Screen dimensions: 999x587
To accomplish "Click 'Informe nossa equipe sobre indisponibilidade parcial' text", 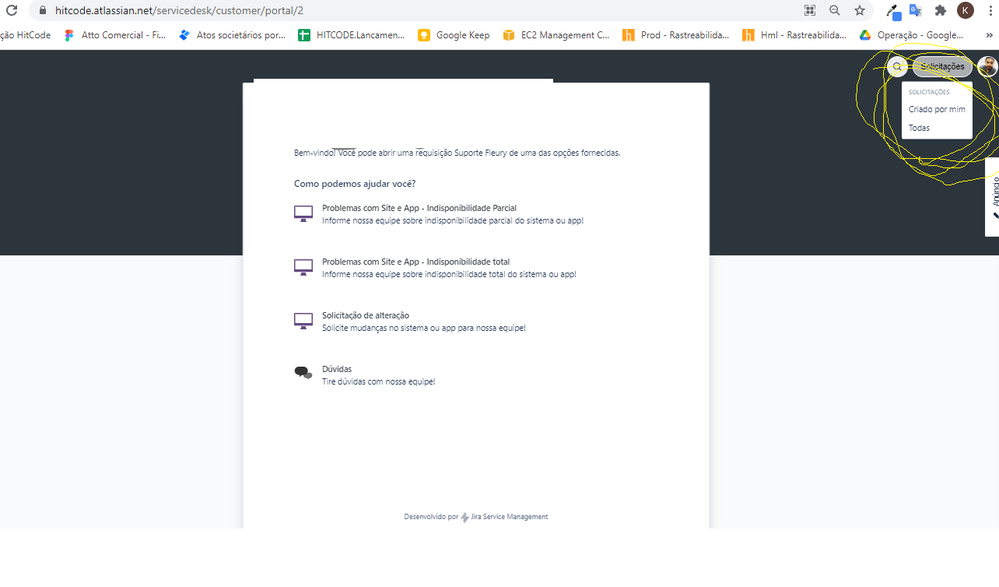I will click(453, 221).
